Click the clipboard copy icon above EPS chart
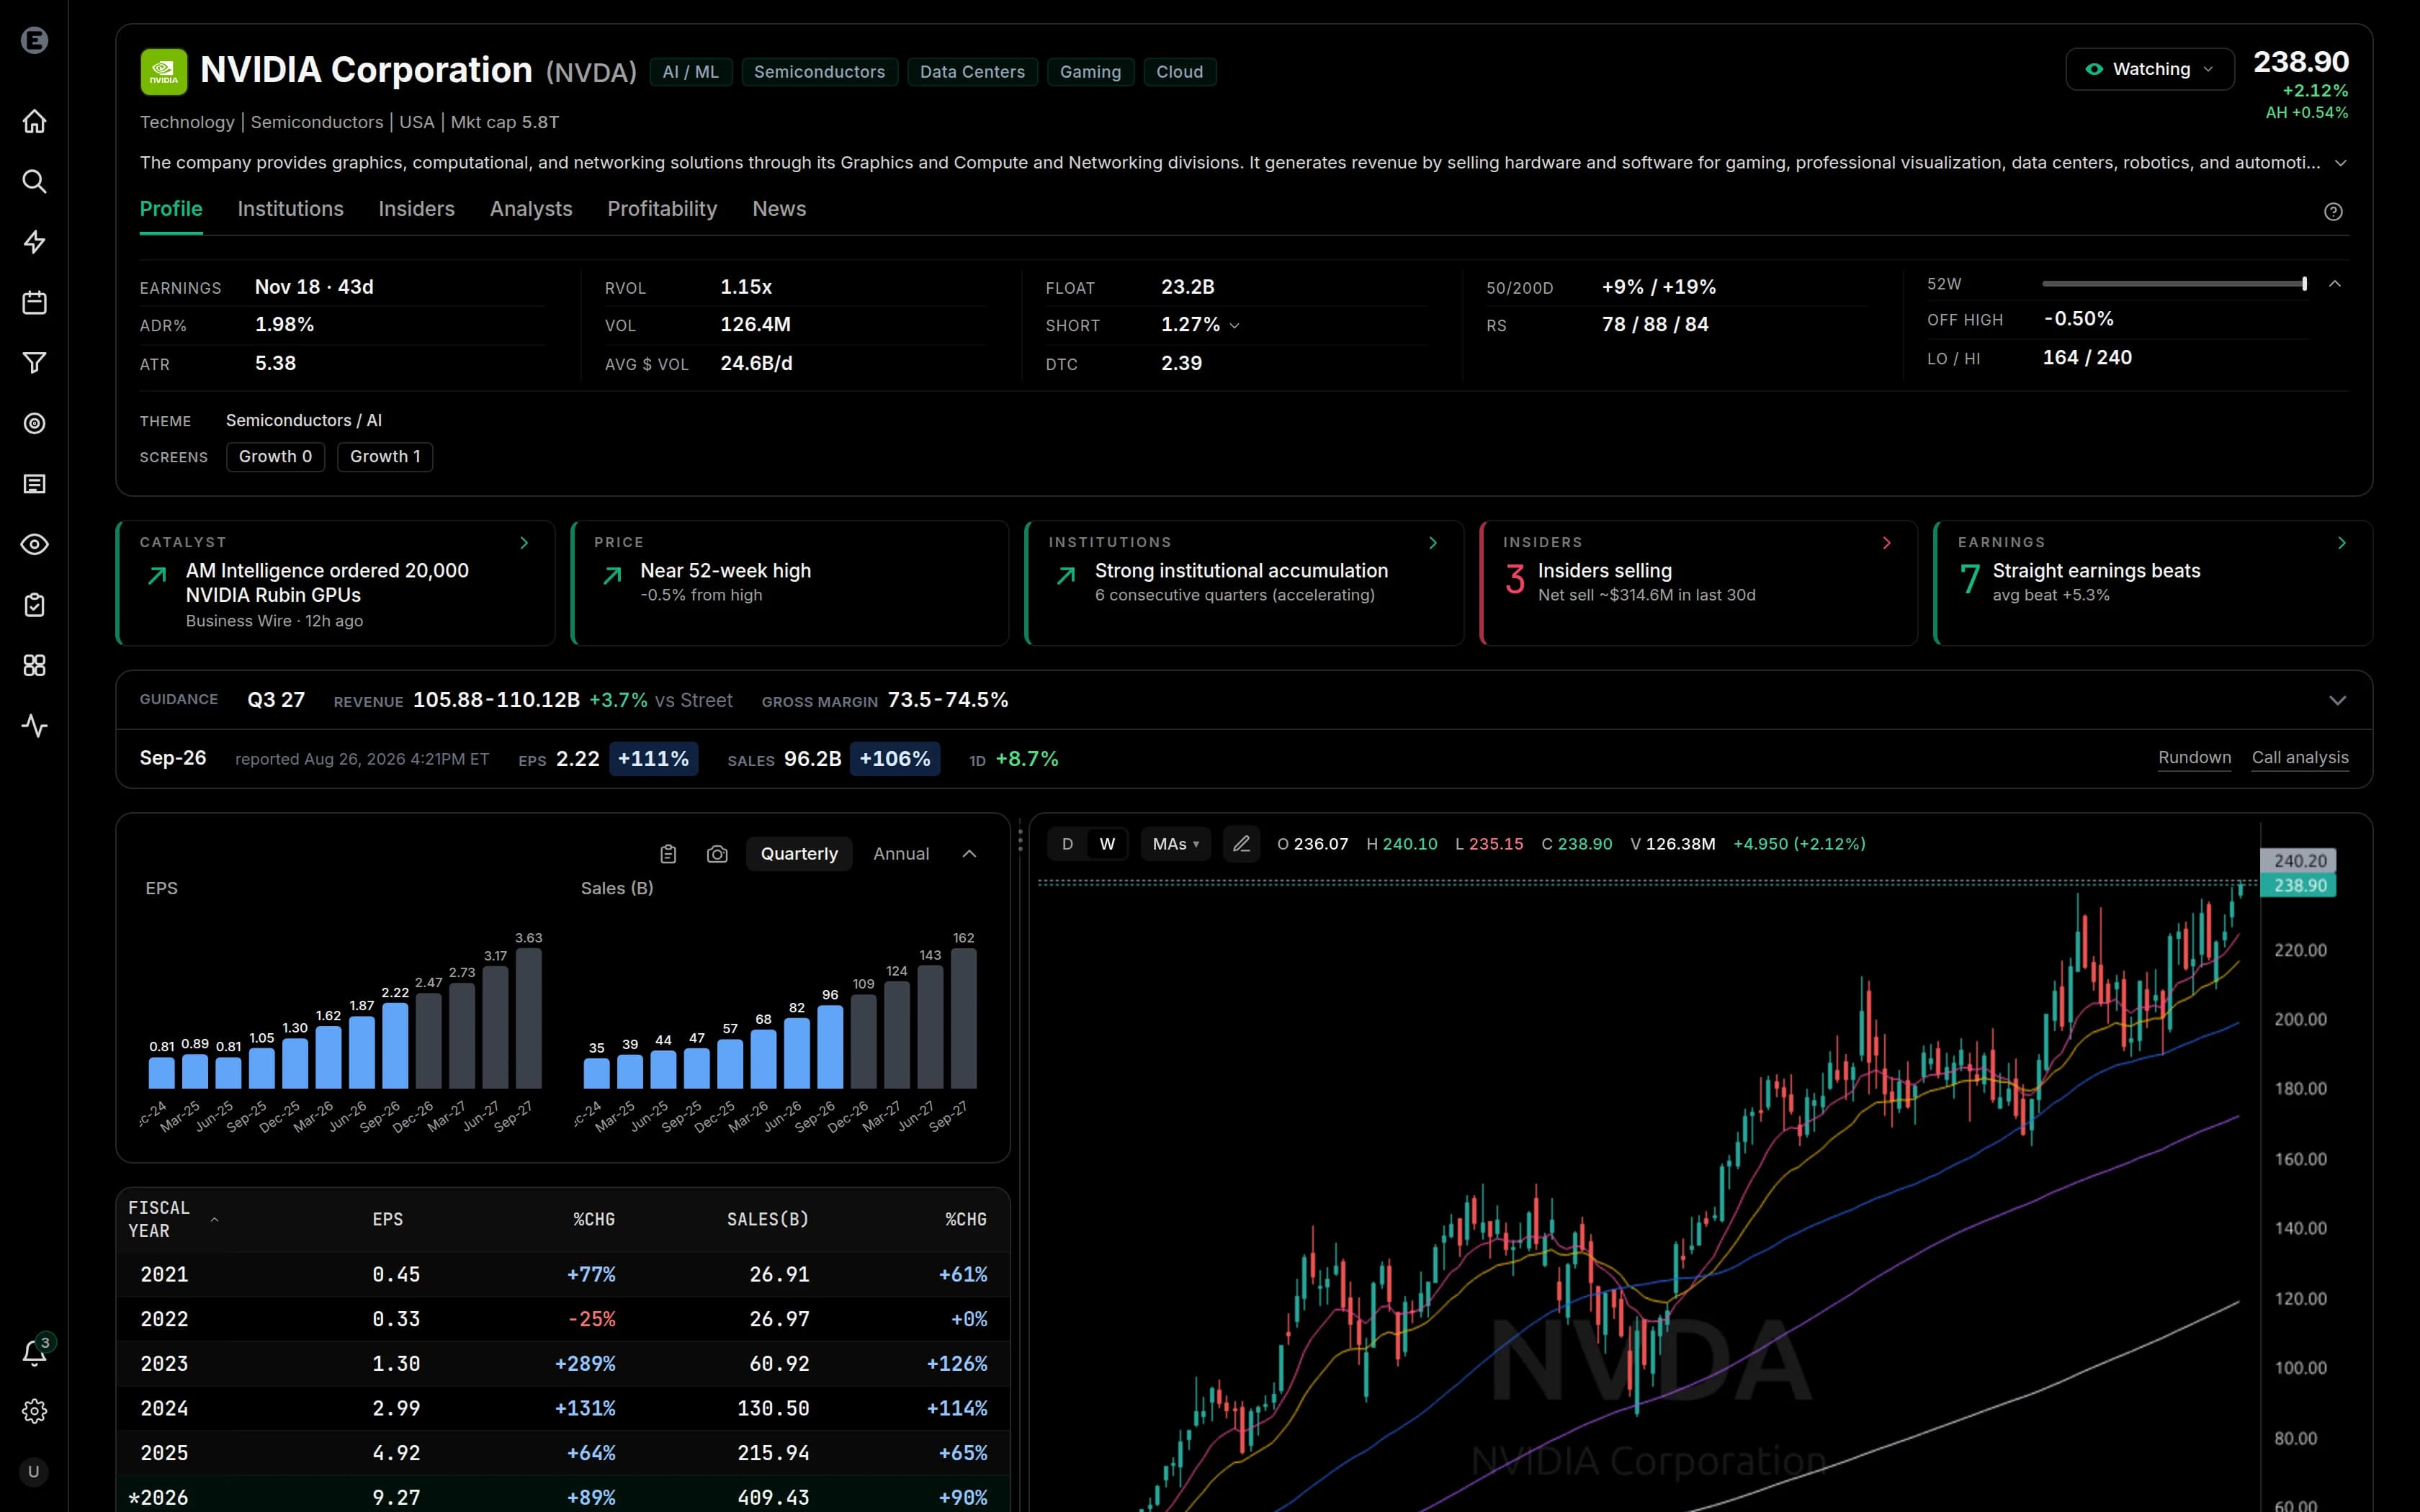The image size is (2420, 1512). pos(668,854)
